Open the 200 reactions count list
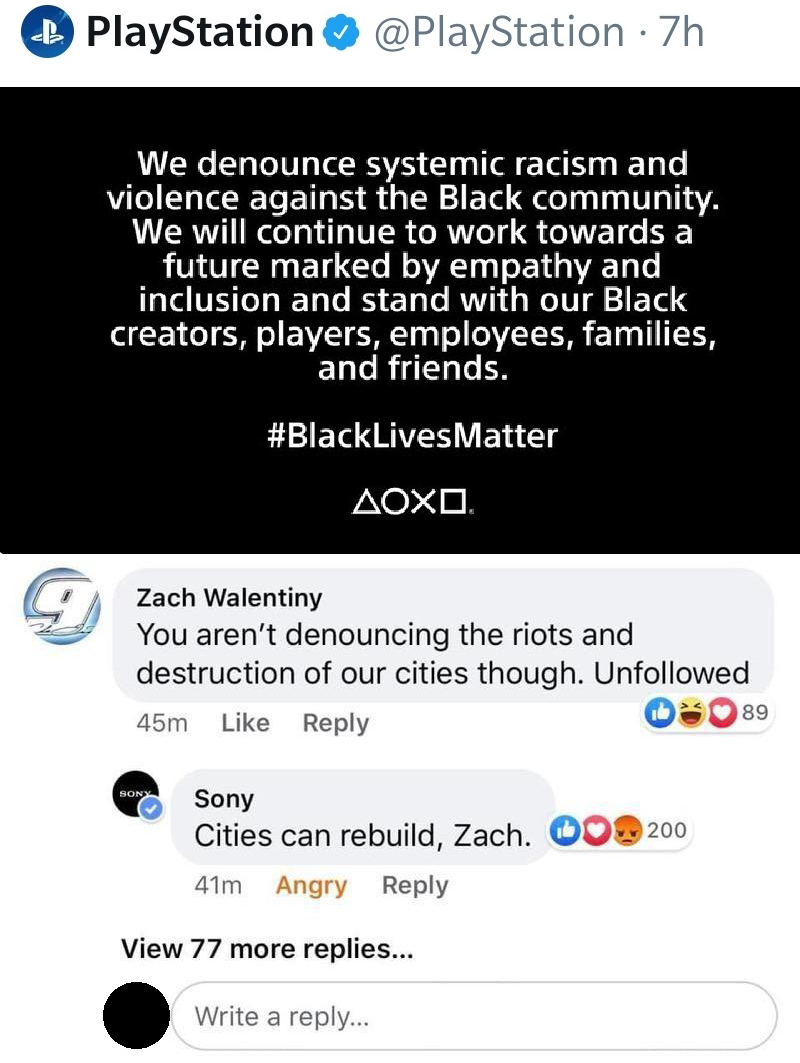 (667, 830)
